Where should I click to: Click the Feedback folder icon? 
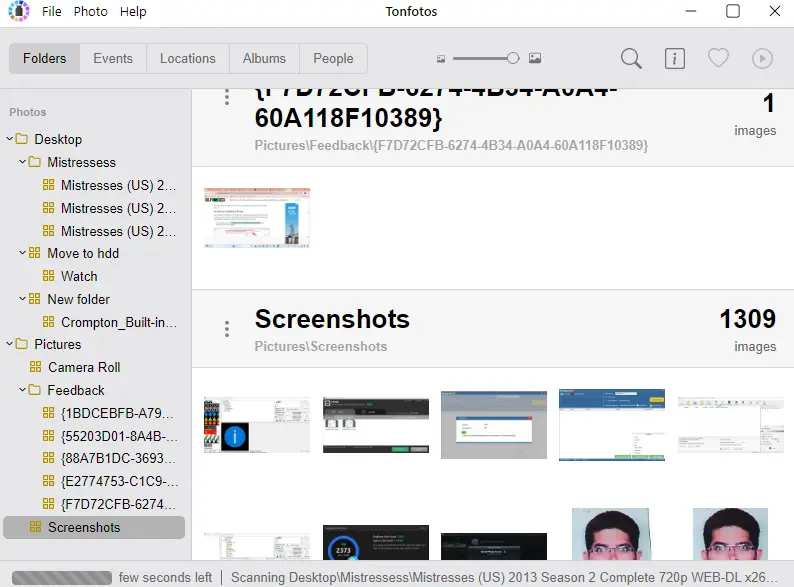click(35, 390)
